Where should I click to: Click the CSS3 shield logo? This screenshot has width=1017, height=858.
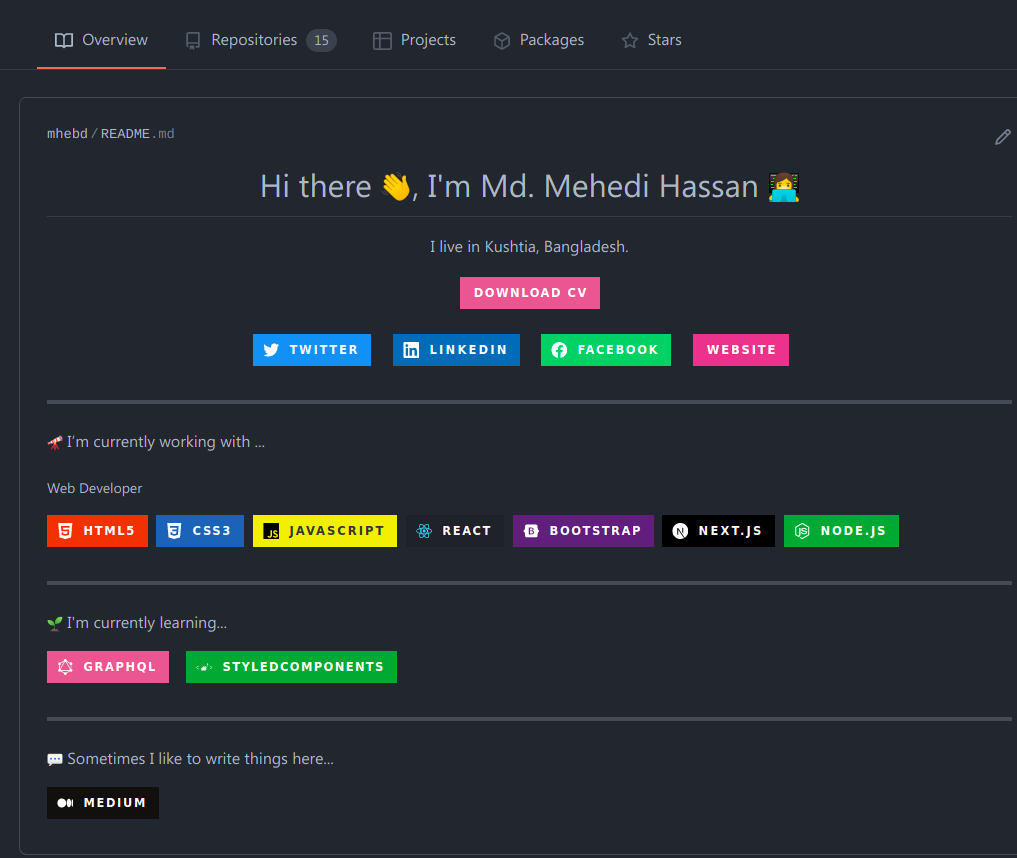coord(174,531)
